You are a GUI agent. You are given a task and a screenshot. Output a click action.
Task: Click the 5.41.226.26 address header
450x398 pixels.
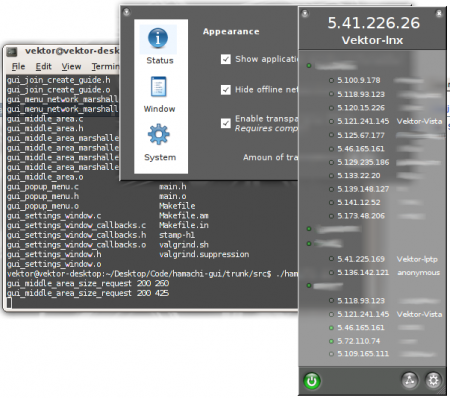coord(373,23)
